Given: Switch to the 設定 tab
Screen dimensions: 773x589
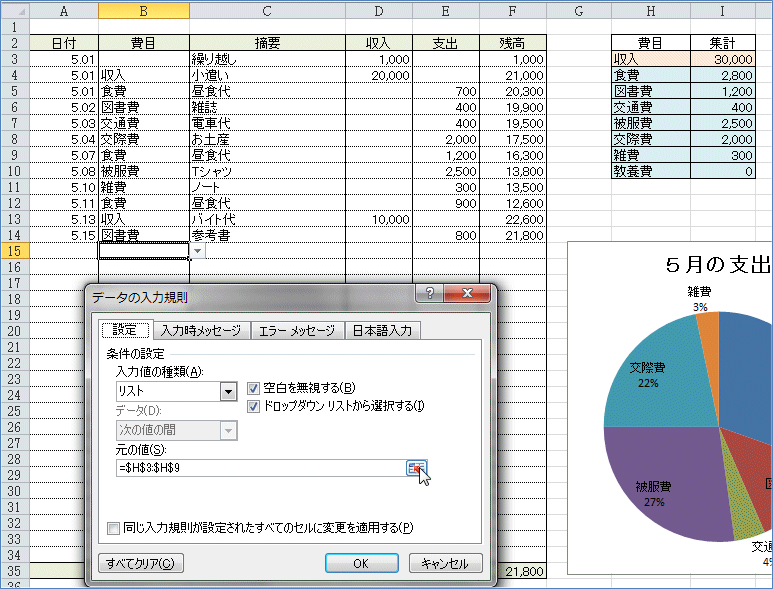Looking at the screenshot, I should point(125,330).
